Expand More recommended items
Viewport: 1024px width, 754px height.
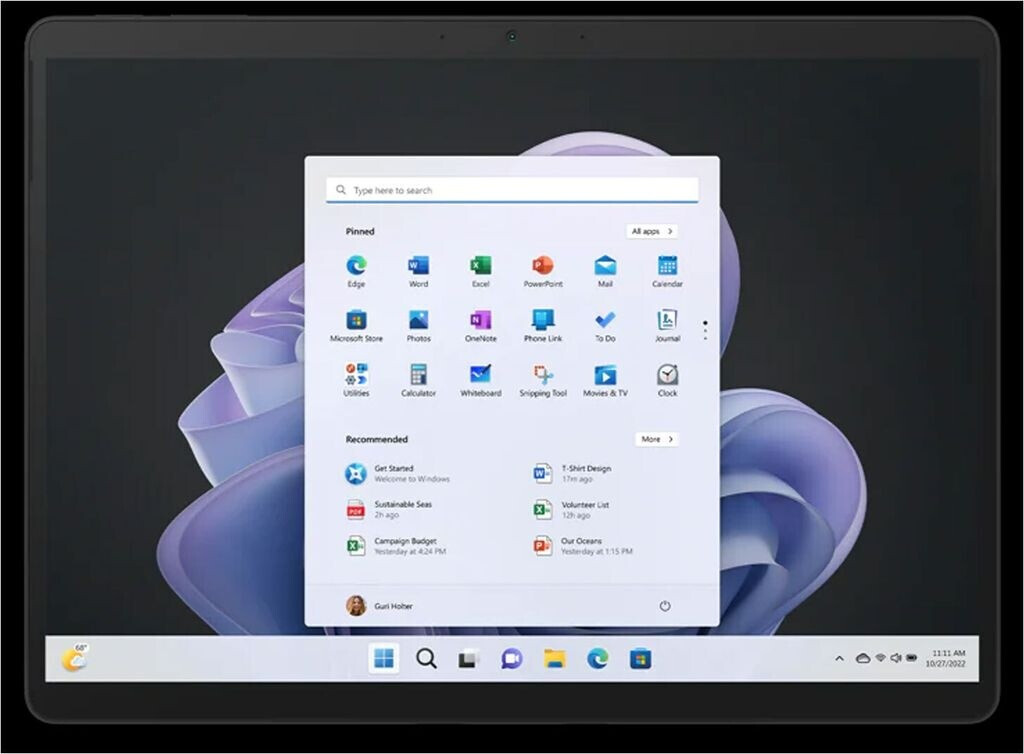pyautogui.click(x=656, y=439)
